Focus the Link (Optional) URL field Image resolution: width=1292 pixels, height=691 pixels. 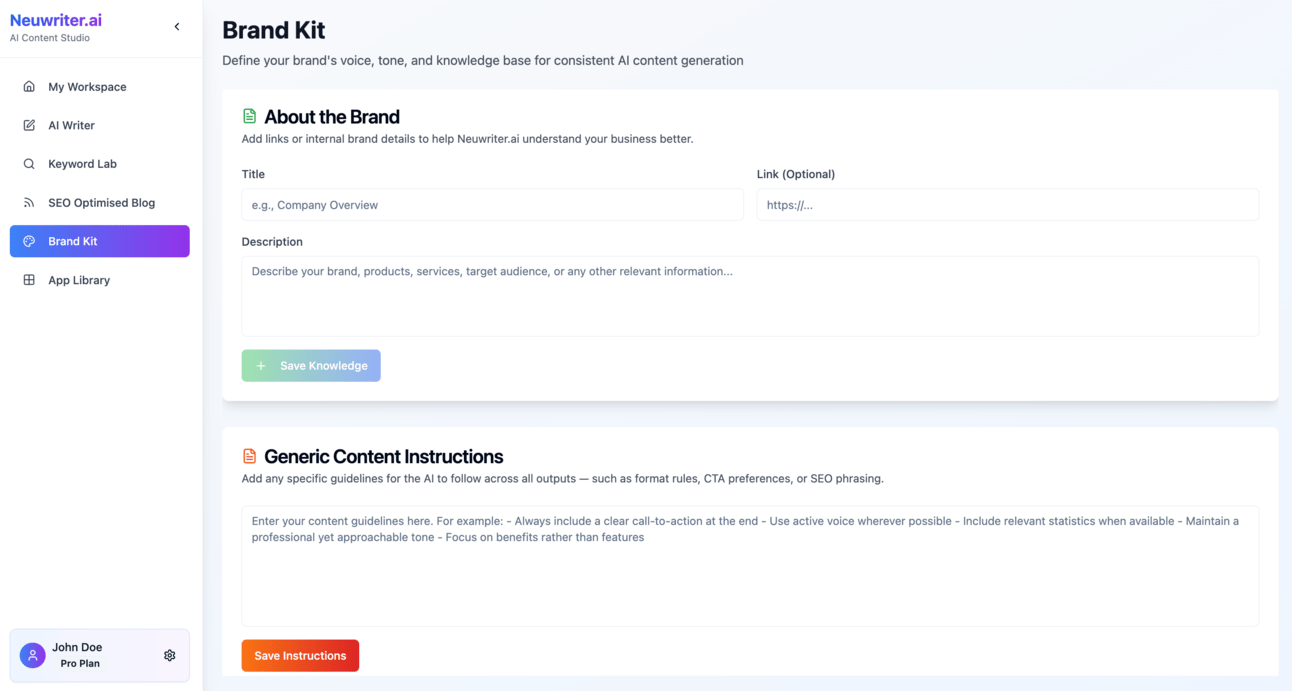point(1007,205)
